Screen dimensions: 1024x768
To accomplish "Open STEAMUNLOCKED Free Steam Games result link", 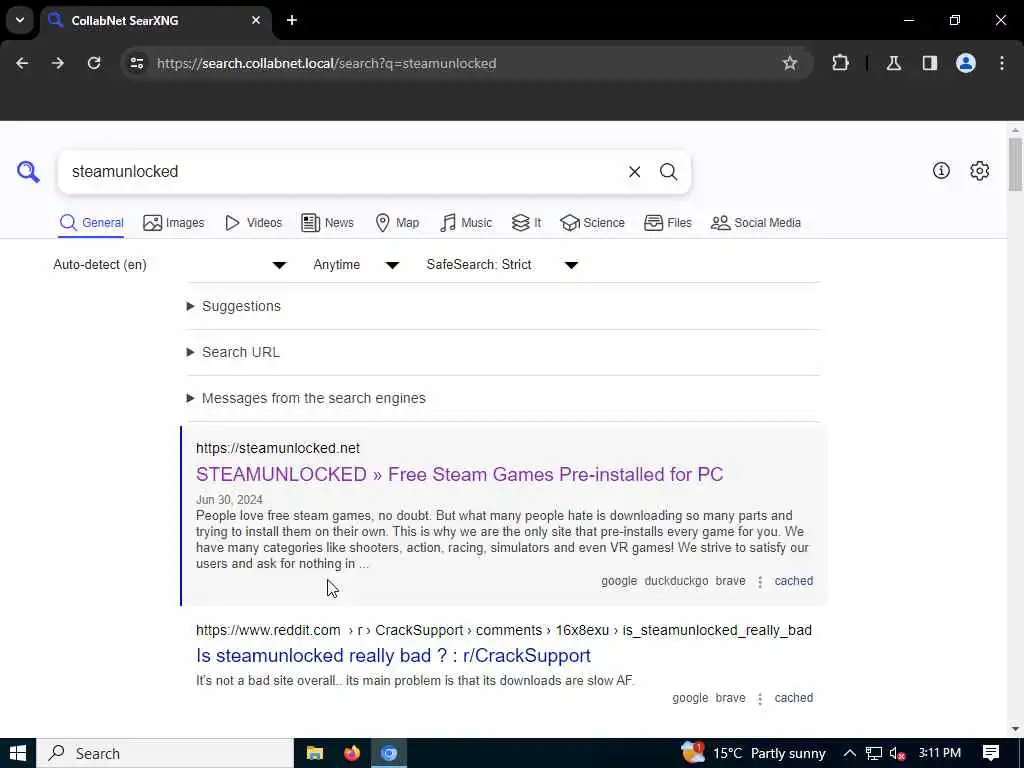I will (460, 474).
